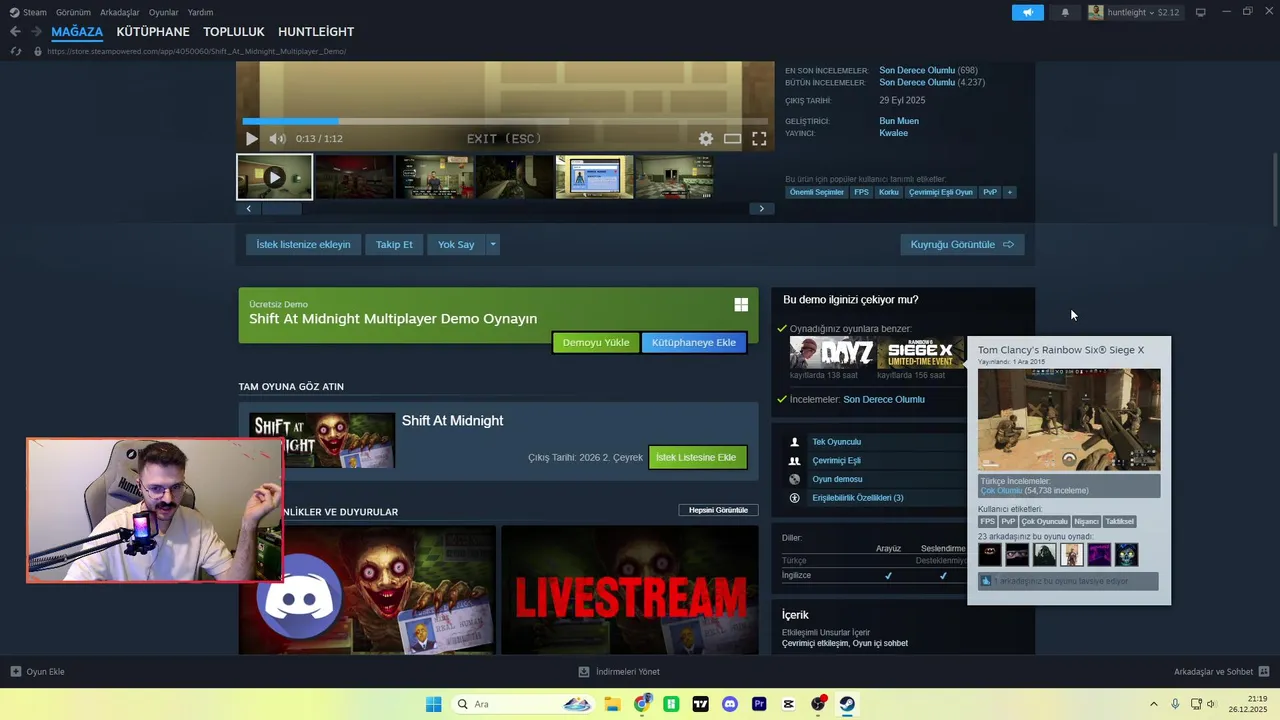Switch to the KÜTÜPHANE tab
The height and width of the screenshot is (720, 1280).
pyautogui.click(x=153, y=32)
